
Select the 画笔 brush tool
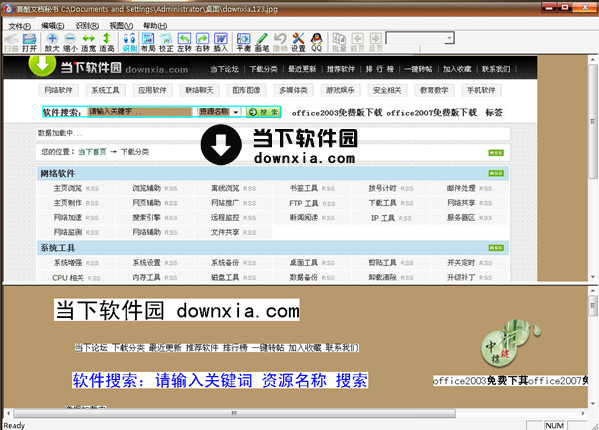pyautogui.click(x=262, y=42)
